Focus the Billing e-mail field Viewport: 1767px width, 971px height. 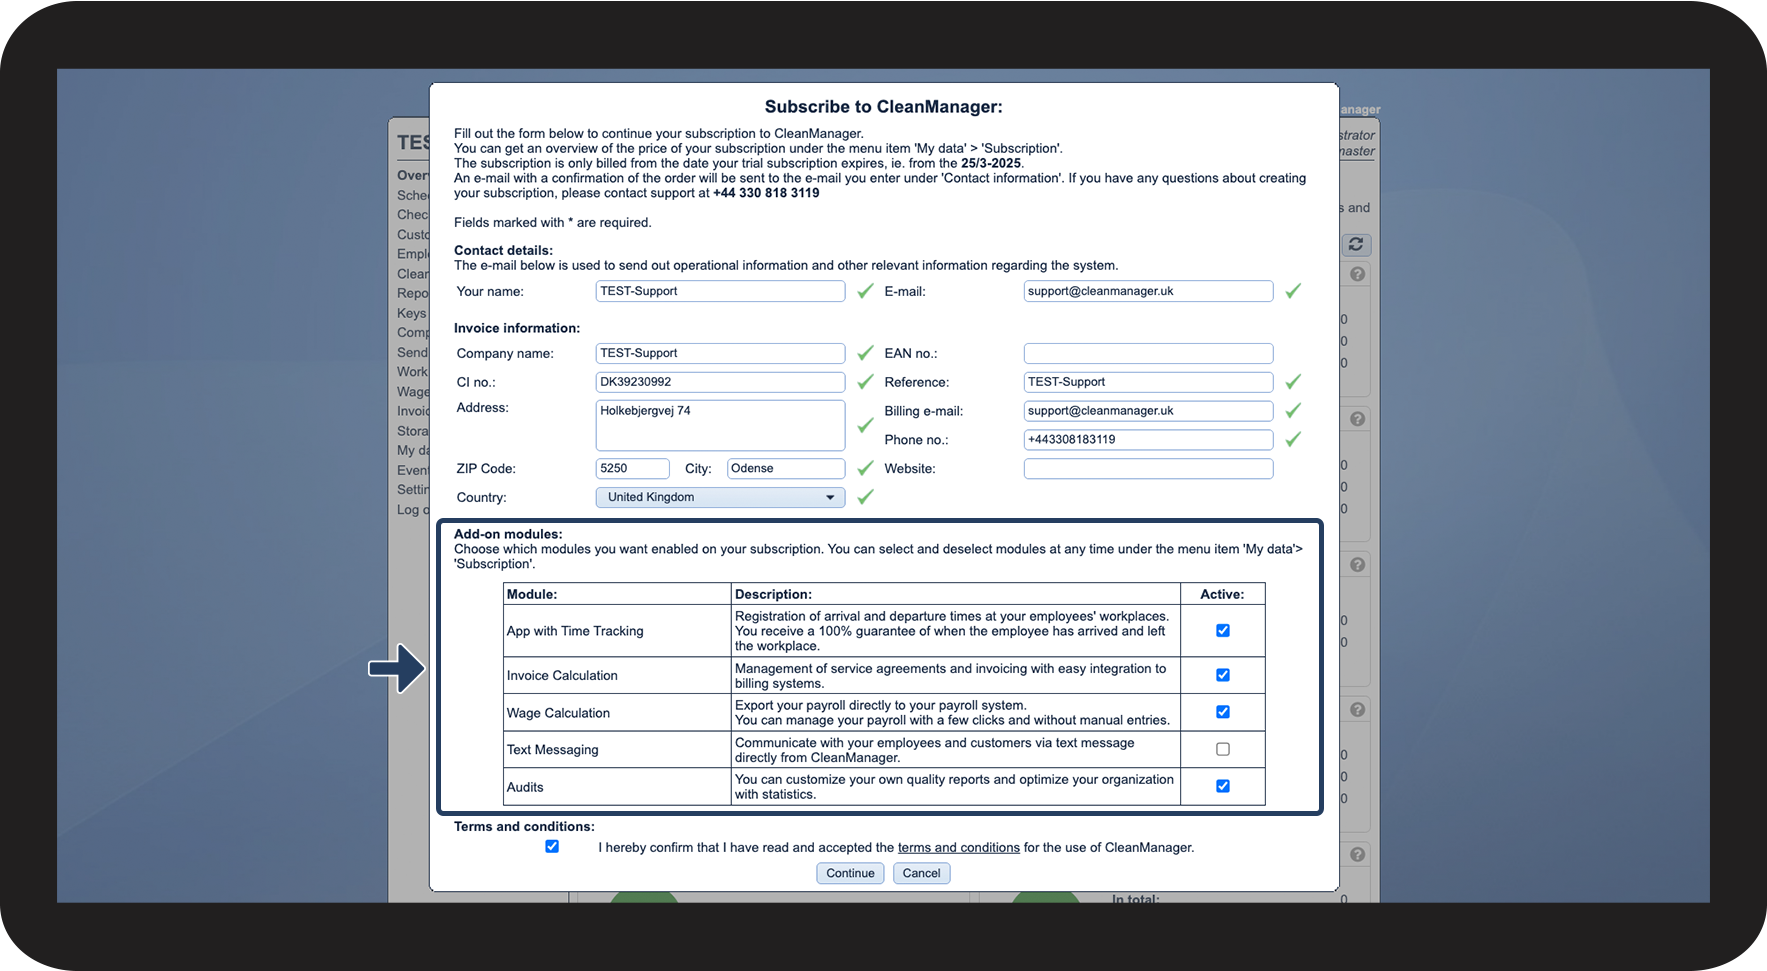point(1148,411)
